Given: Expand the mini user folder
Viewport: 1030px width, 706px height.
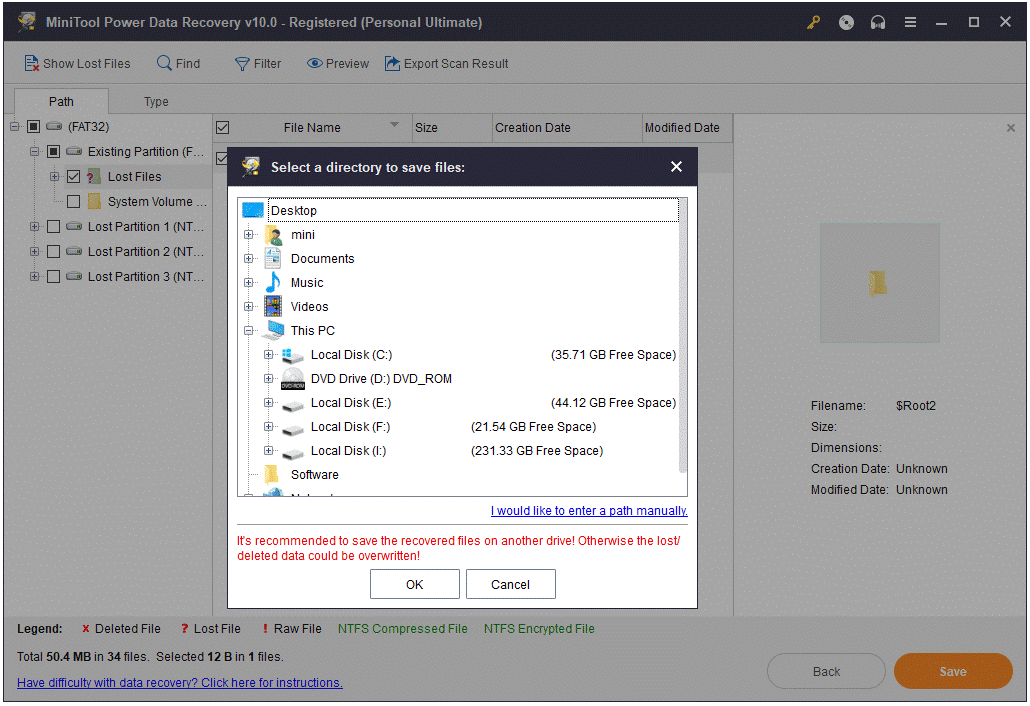Looking at the screenshot, I should tap(248, 234).
